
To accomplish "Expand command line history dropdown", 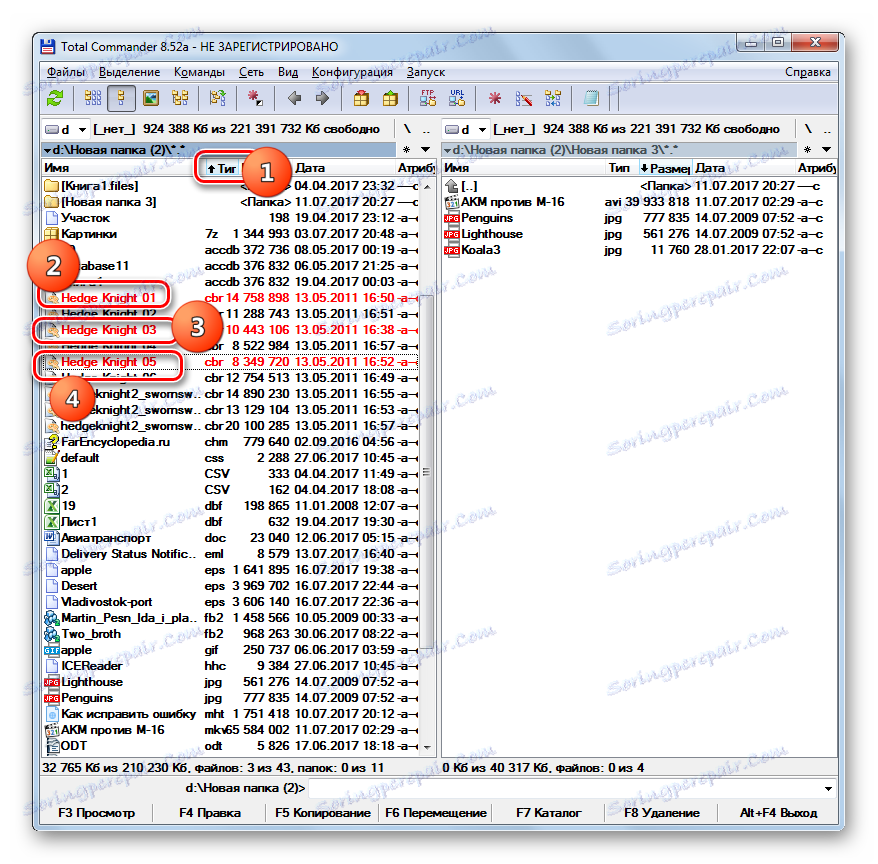I will click(828, 788).
